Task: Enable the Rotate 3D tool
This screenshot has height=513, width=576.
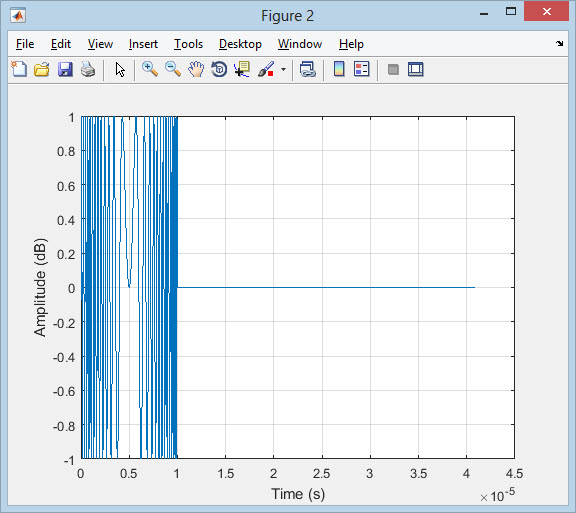Action: pos(219,69)
